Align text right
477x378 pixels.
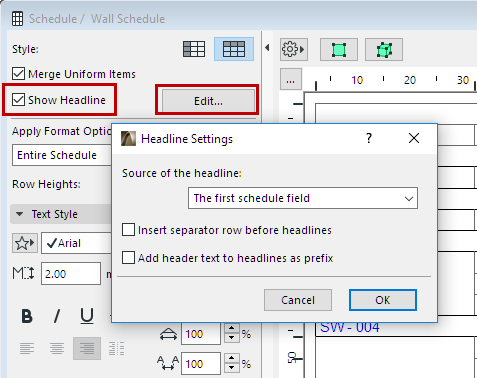pyautogui.click(x=87, y=349)
